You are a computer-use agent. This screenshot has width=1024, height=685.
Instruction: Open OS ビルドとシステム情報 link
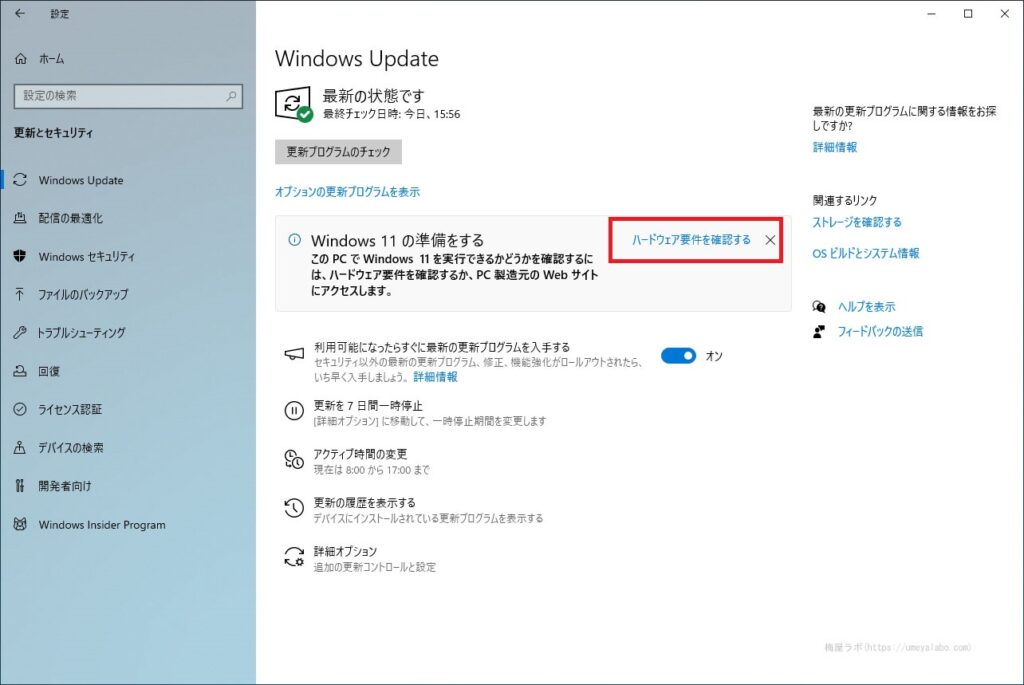[865, 253]
